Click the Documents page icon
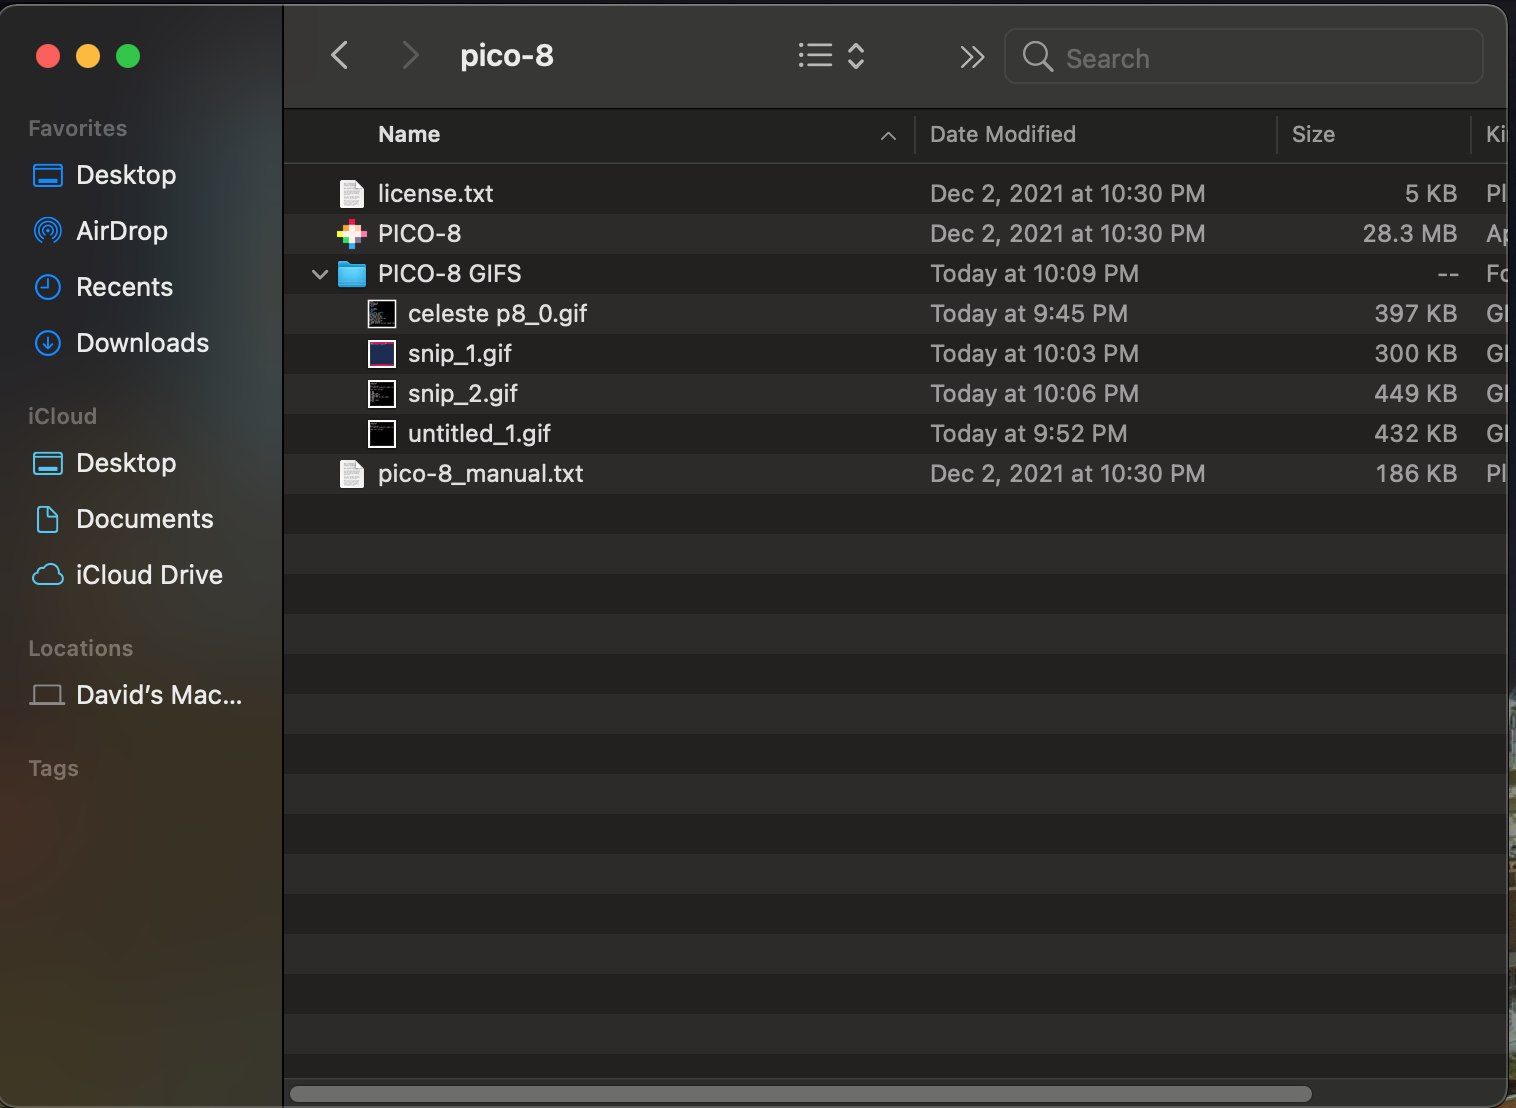 (48, 519)
